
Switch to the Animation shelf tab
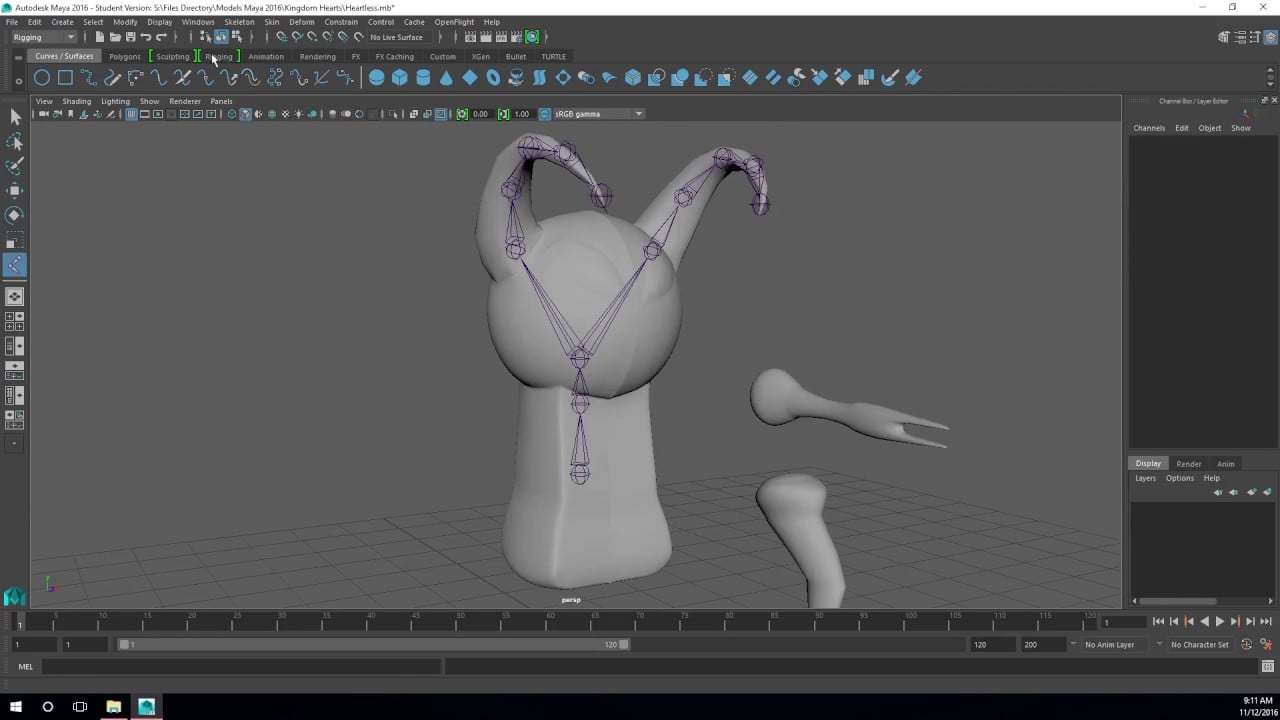(266, 57)
